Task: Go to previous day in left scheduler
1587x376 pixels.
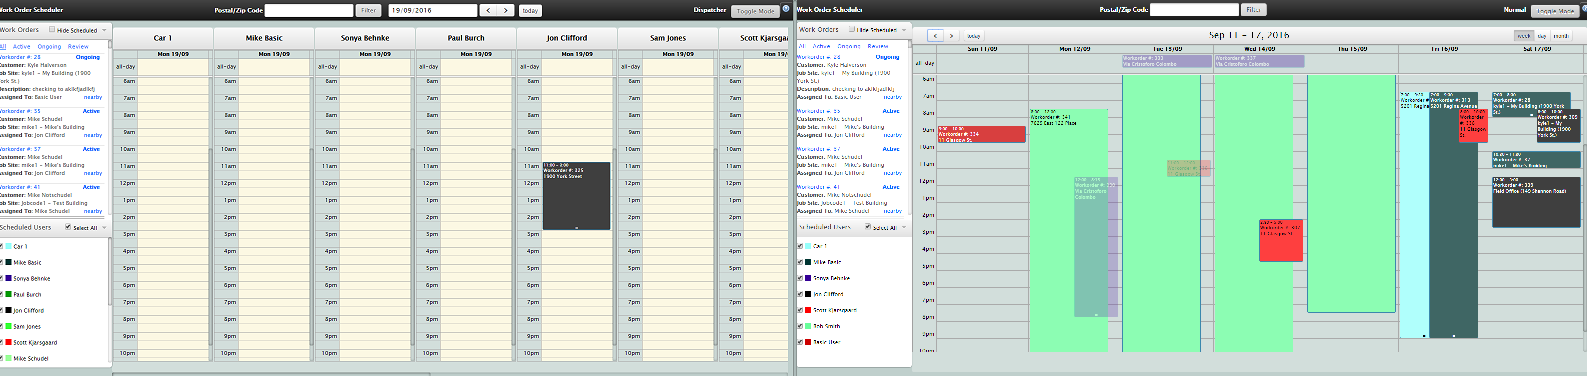Action: 488,10
